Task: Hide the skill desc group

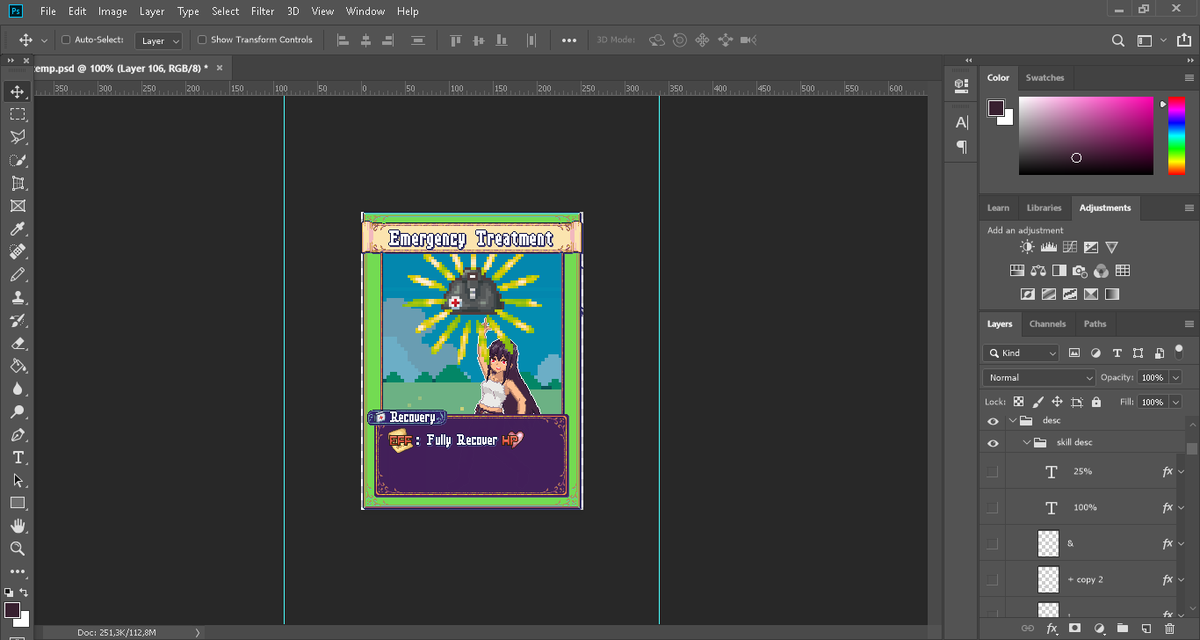Action: click(x=993, y=443)
